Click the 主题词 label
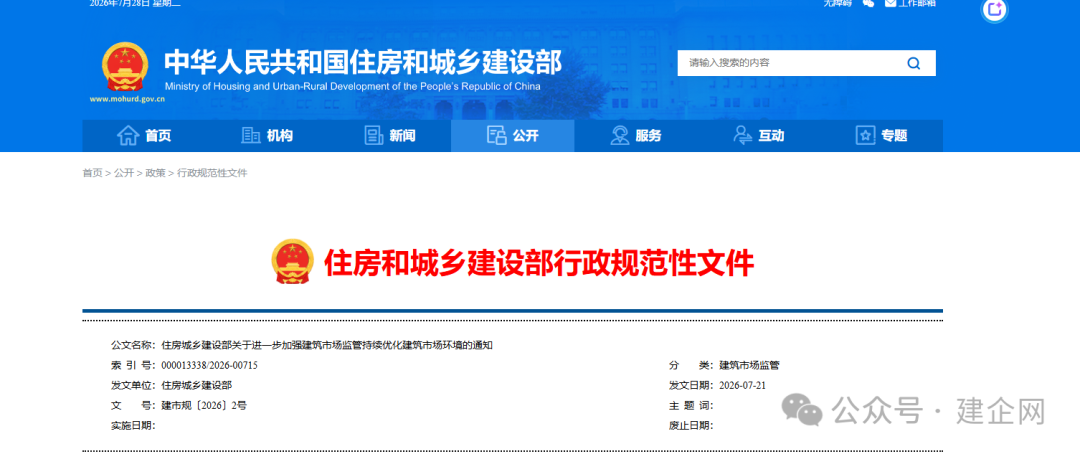The width and height of the screenshot is (1080, 454). pyautogui.click(x=691, y=406)
